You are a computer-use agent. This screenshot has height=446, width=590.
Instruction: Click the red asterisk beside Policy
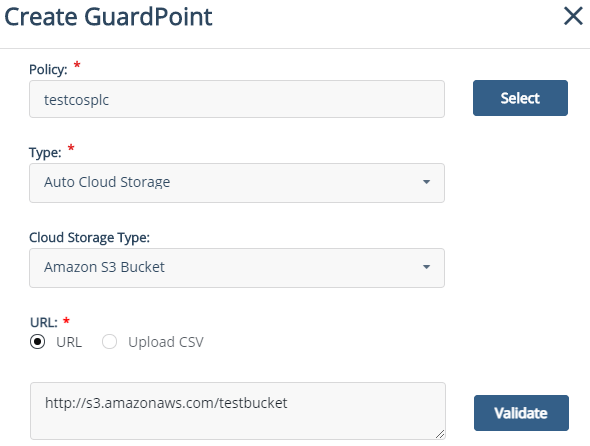coord(77,65)
